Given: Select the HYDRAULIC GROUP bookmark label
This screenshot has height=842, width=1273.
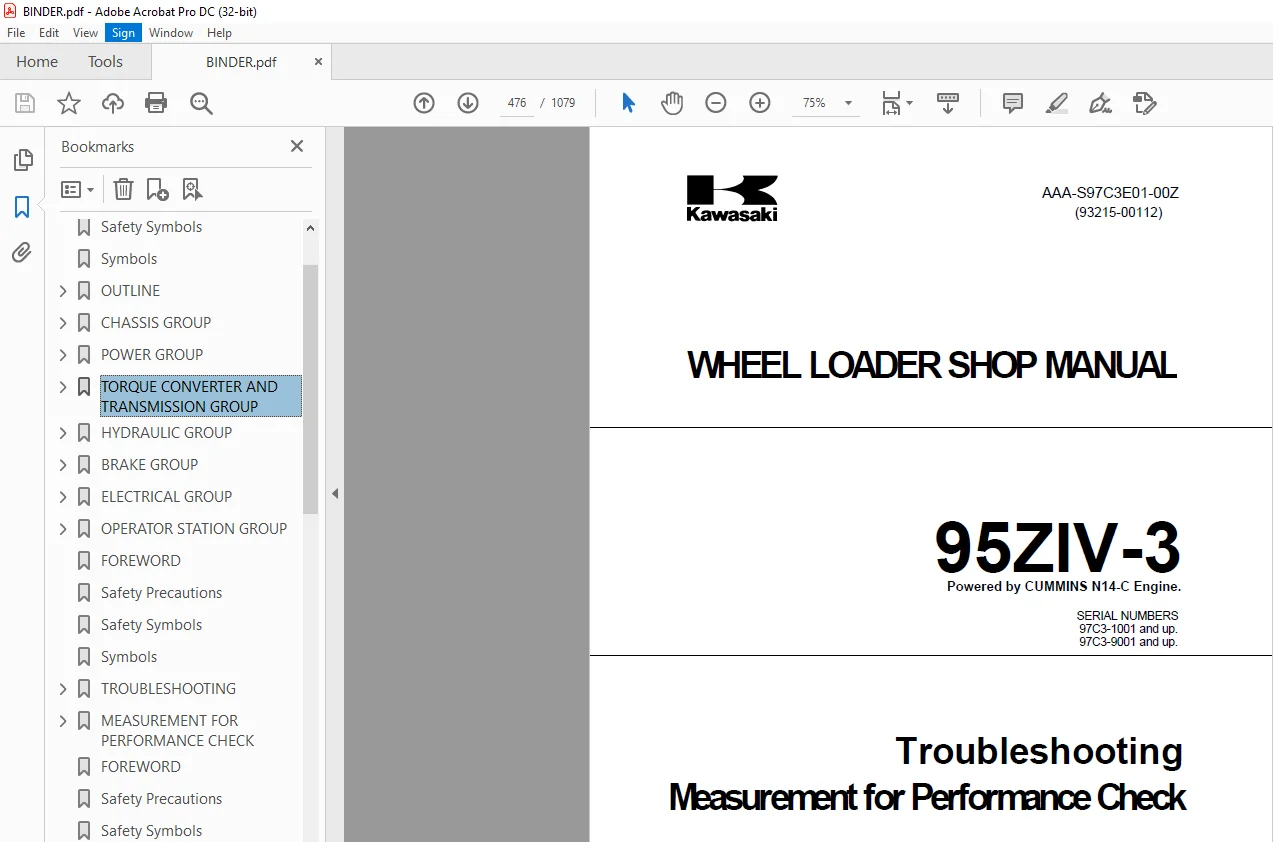Looking at the screenshot, I should point(166,433).
